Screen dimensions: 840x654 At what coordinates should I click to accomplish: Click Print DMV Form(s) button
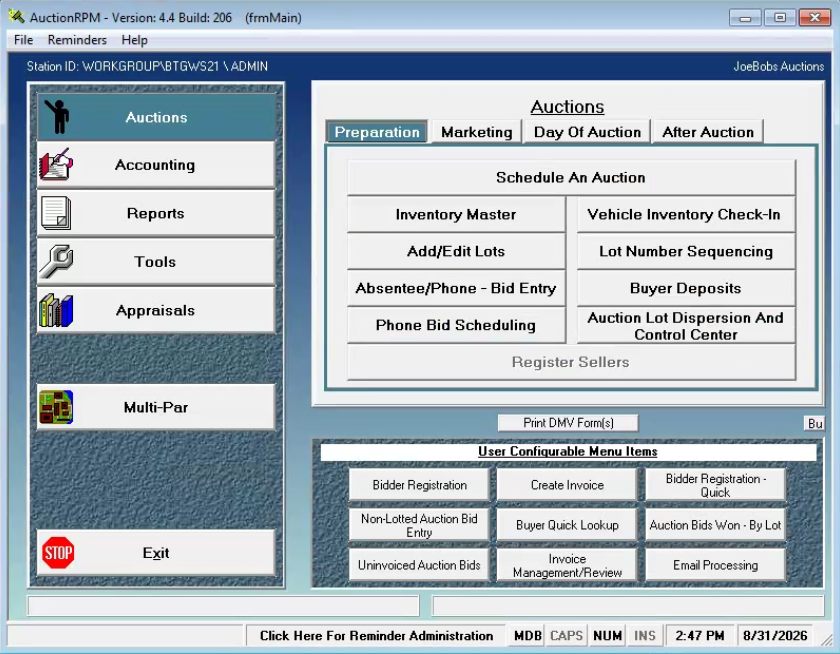(x=568, y=423)
